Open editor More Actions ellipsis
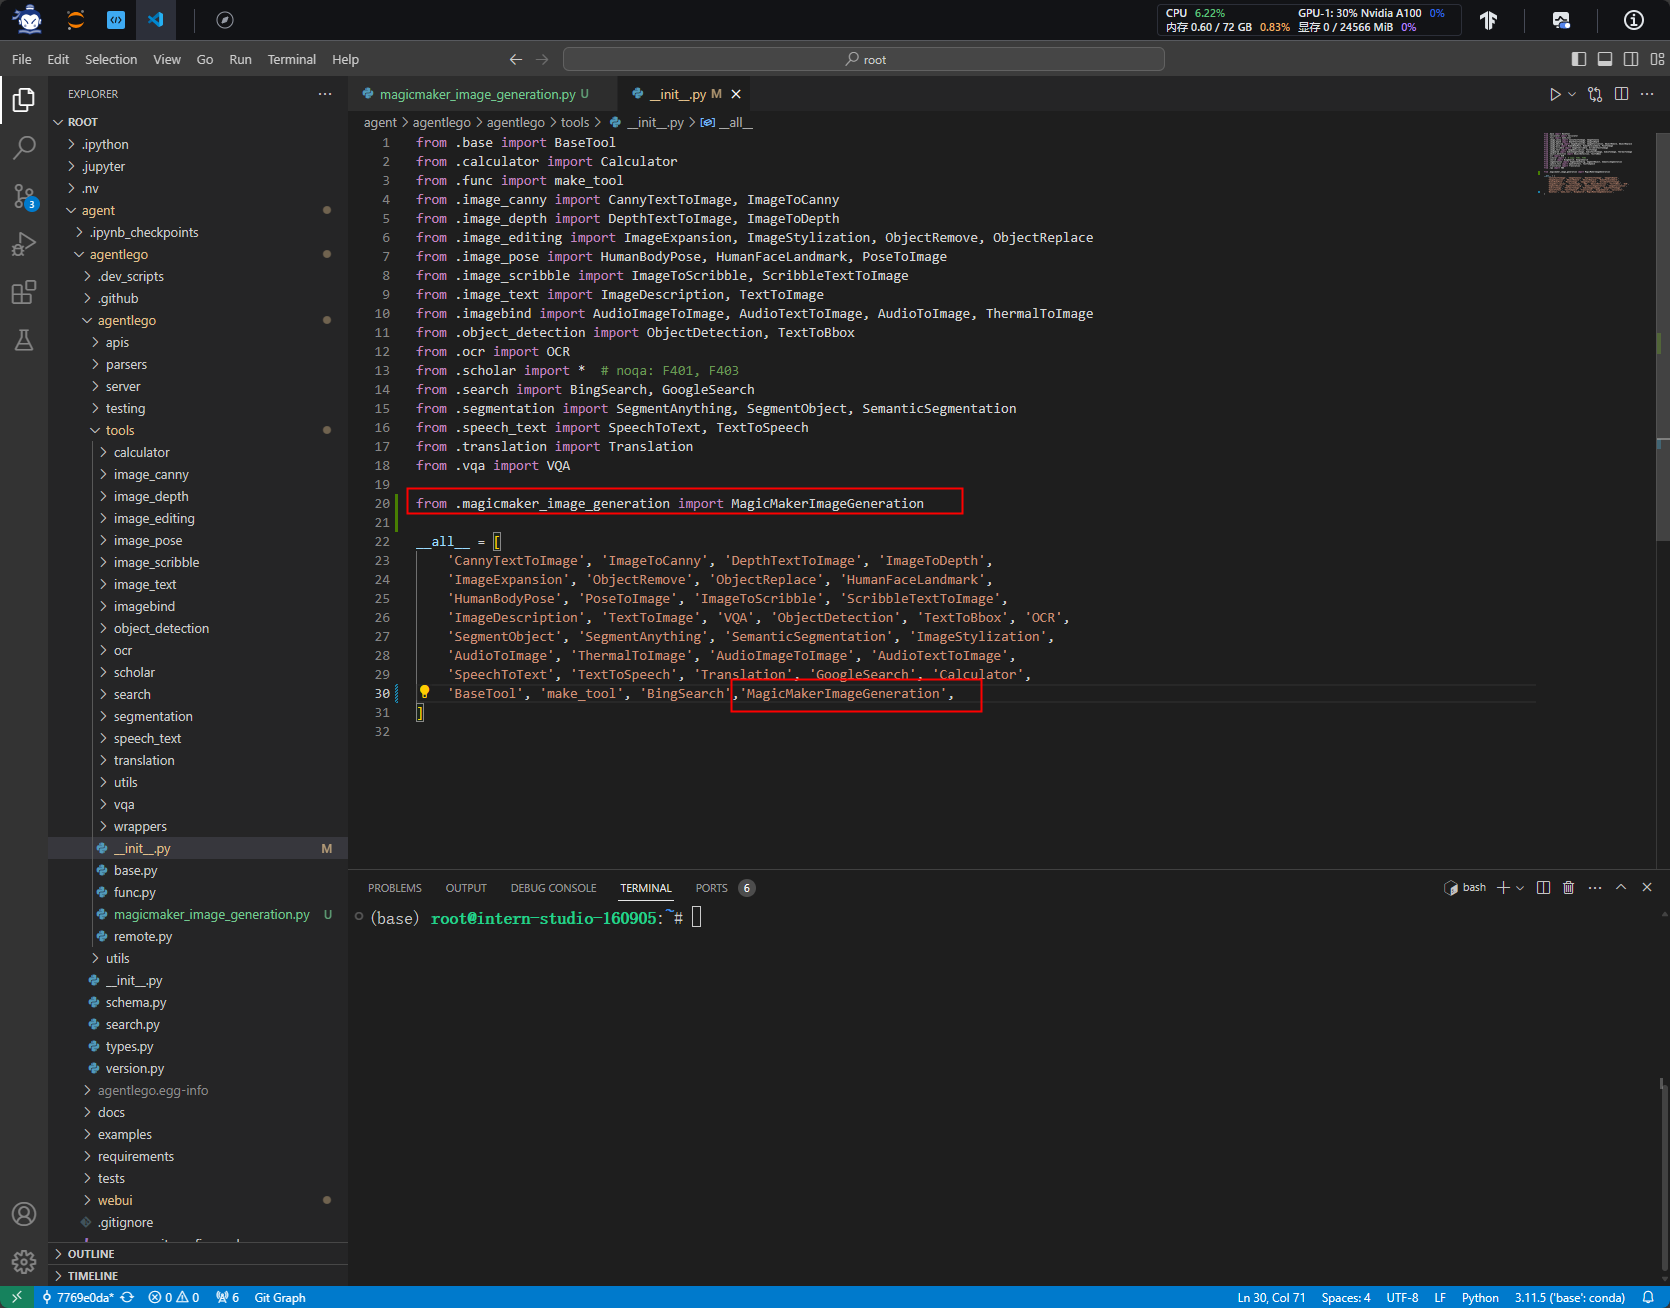Viewport: 1670px width, 1308px height. 1647,94
